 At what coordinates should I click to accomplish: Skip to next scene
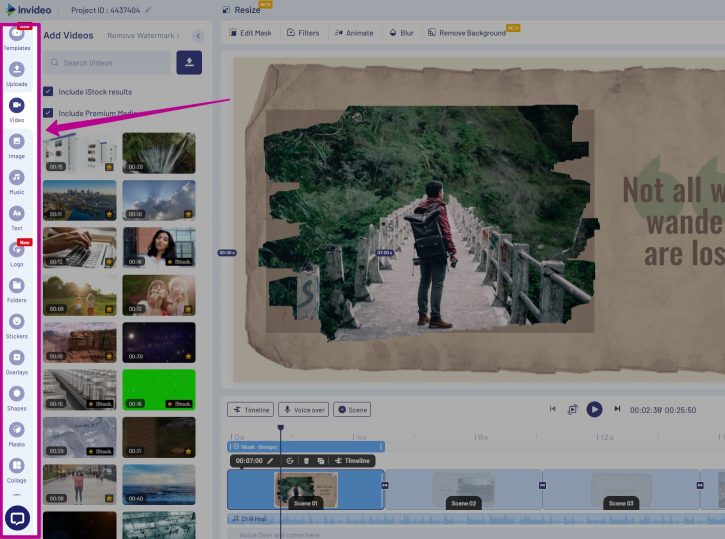tap(617, 409)
